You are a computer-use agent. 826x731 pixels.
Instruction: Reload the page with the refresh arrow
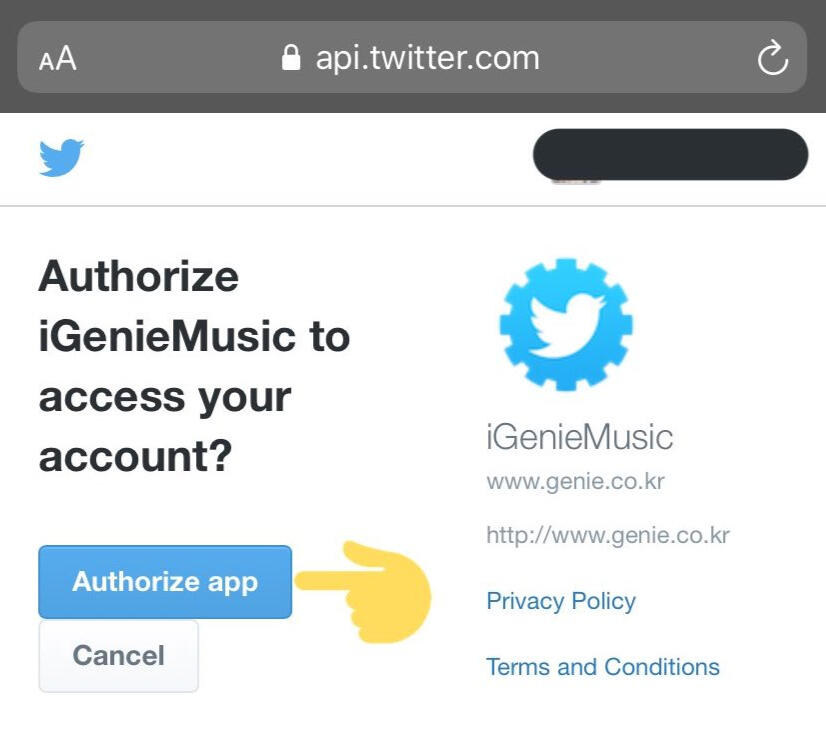pos(772,59)
